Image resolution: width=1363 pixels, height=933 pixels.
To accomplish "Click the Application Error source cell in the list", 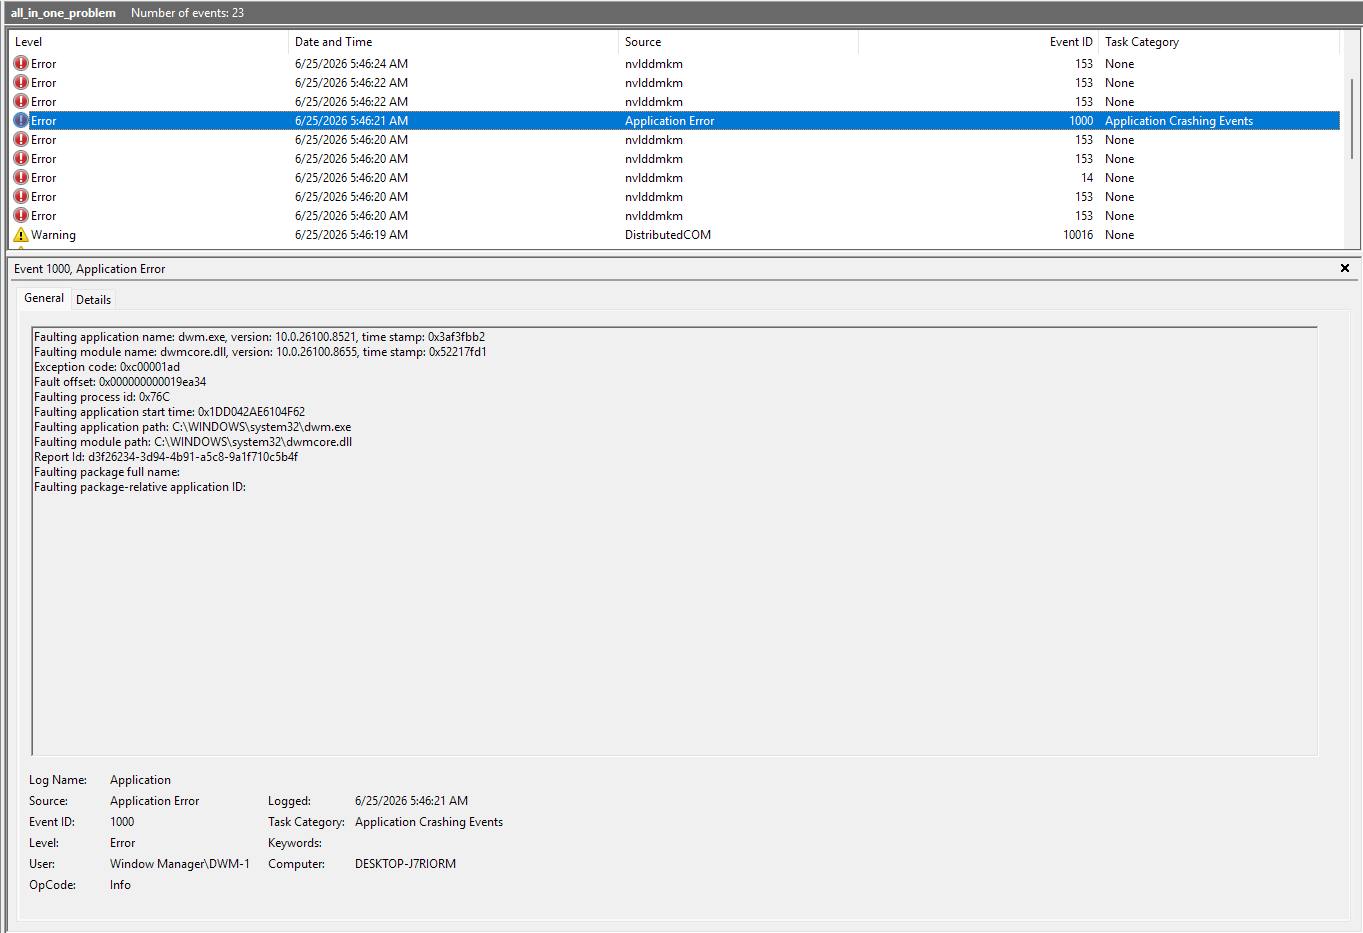I will pyautogui.click(x=669, y=121).
